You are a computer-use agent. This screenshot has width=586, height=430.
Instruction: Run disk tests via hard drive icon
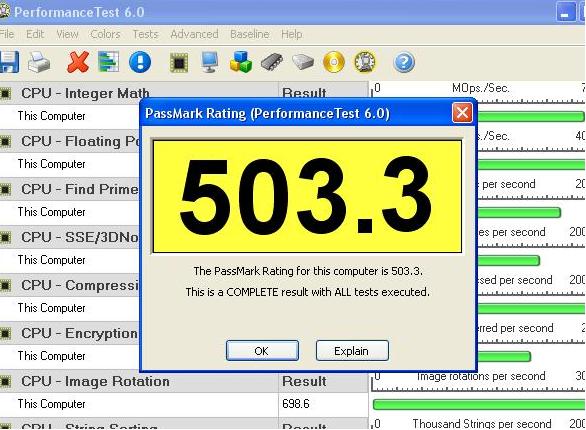(x=303, y=62)
